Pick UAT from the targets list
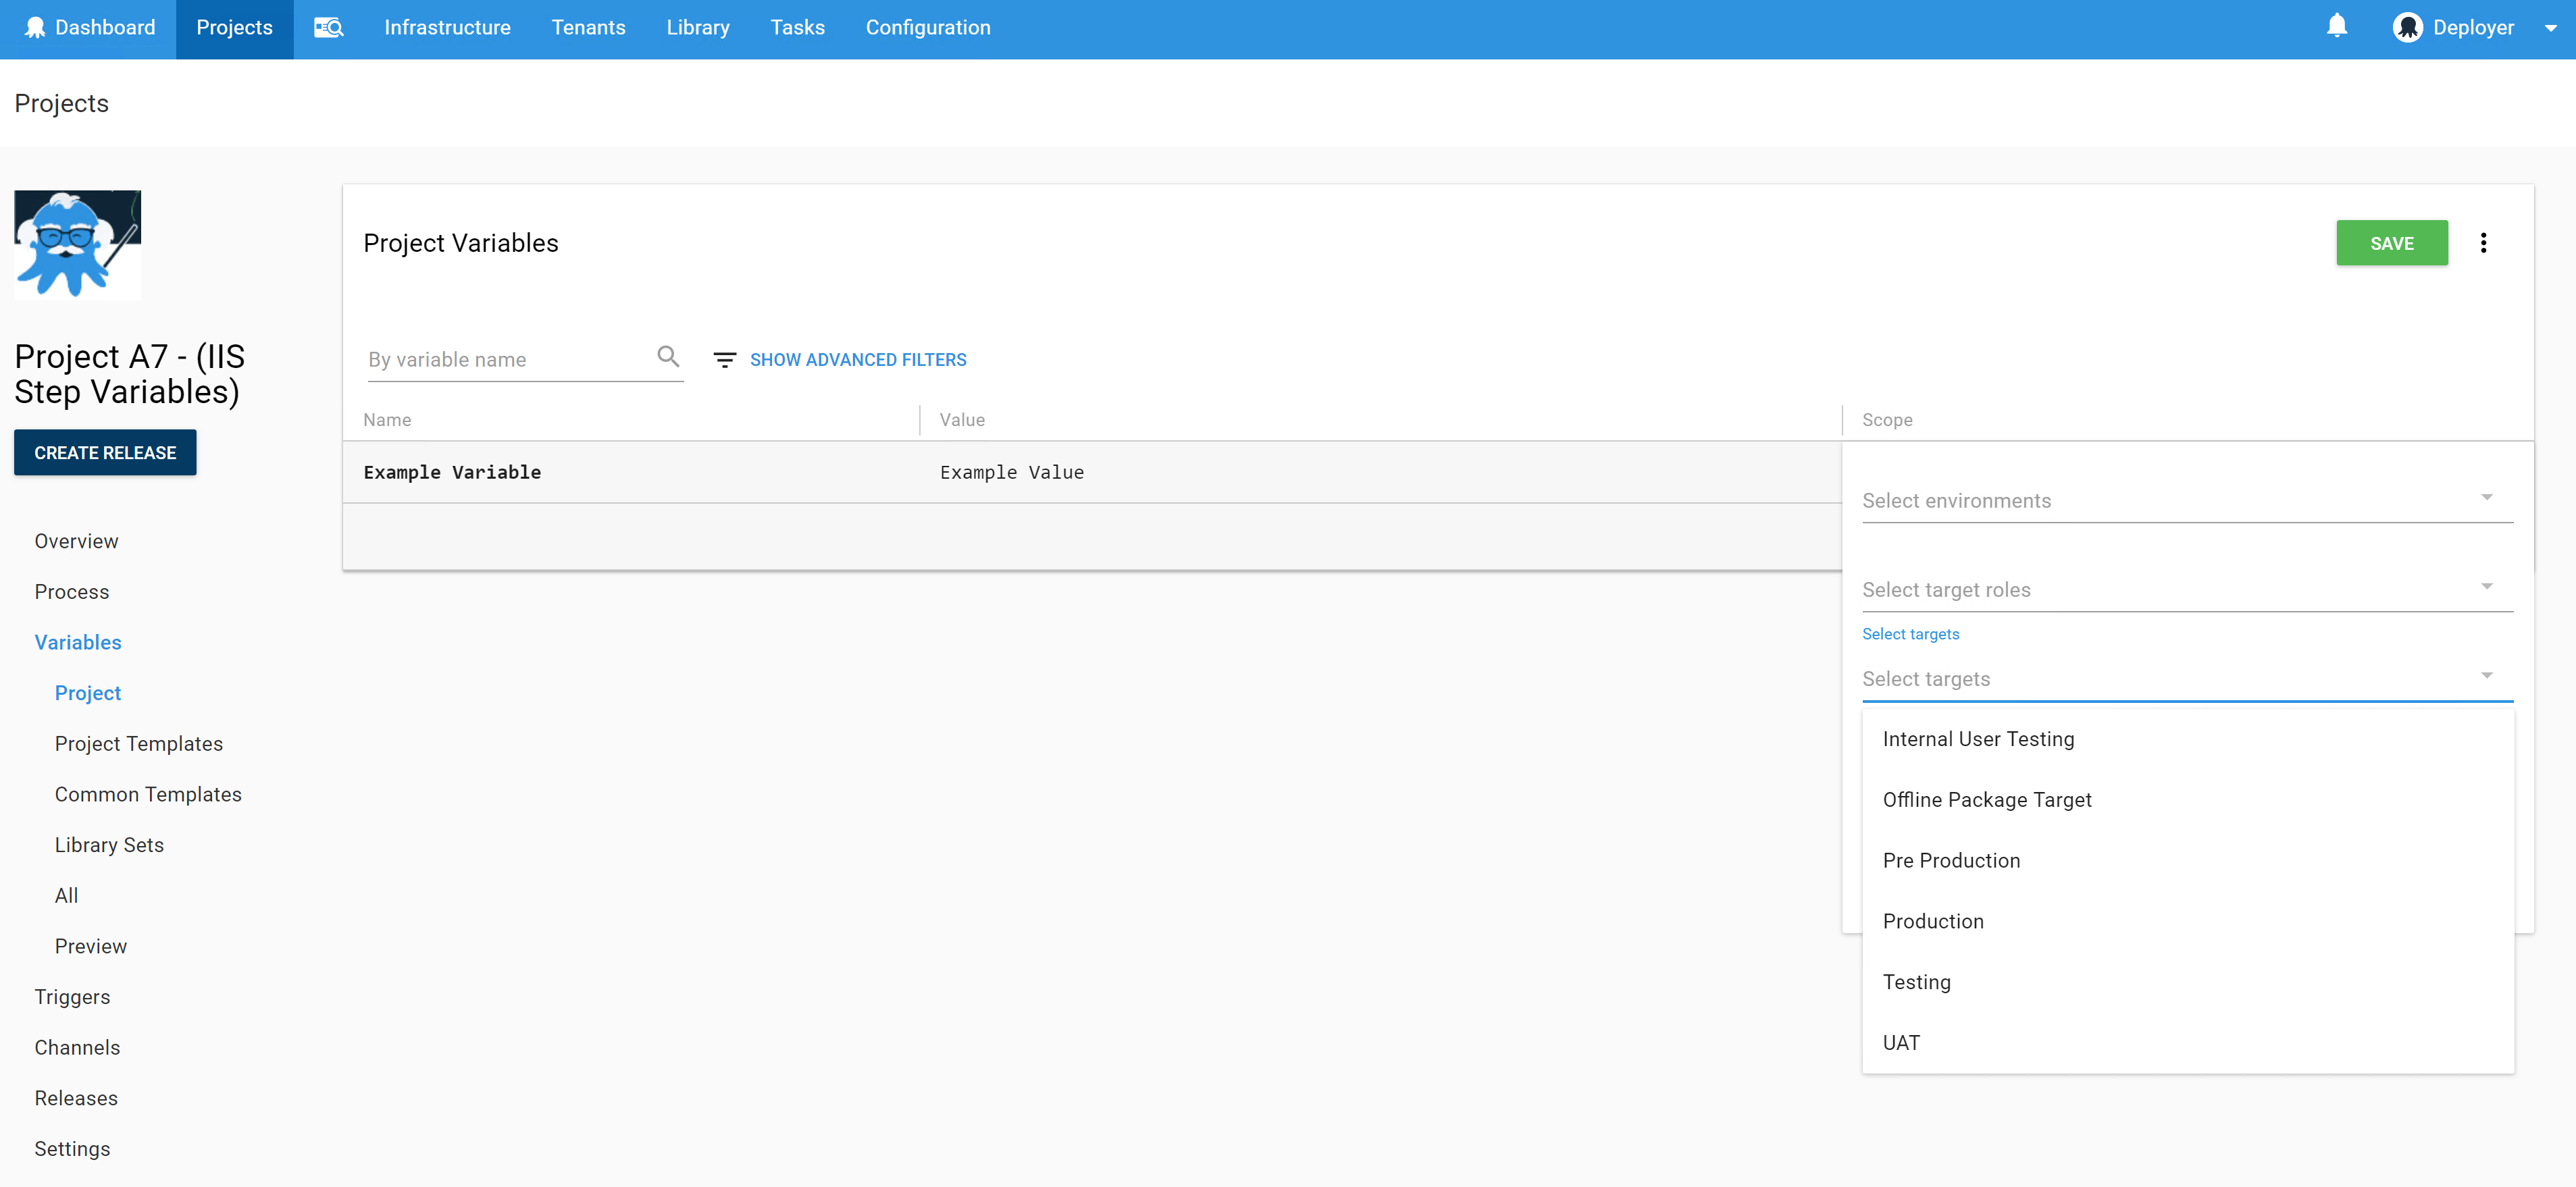 [x=1900, y=1042]
